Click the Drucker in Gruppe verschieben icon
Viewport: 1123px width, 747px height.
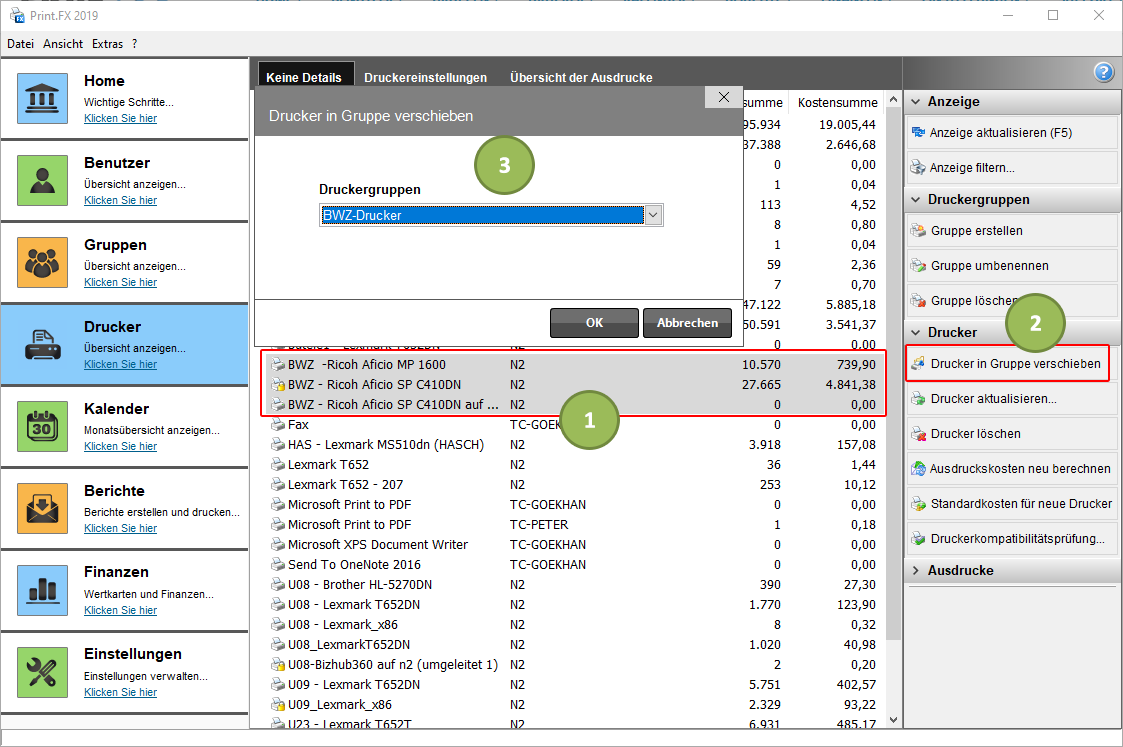tap(918, 364)
